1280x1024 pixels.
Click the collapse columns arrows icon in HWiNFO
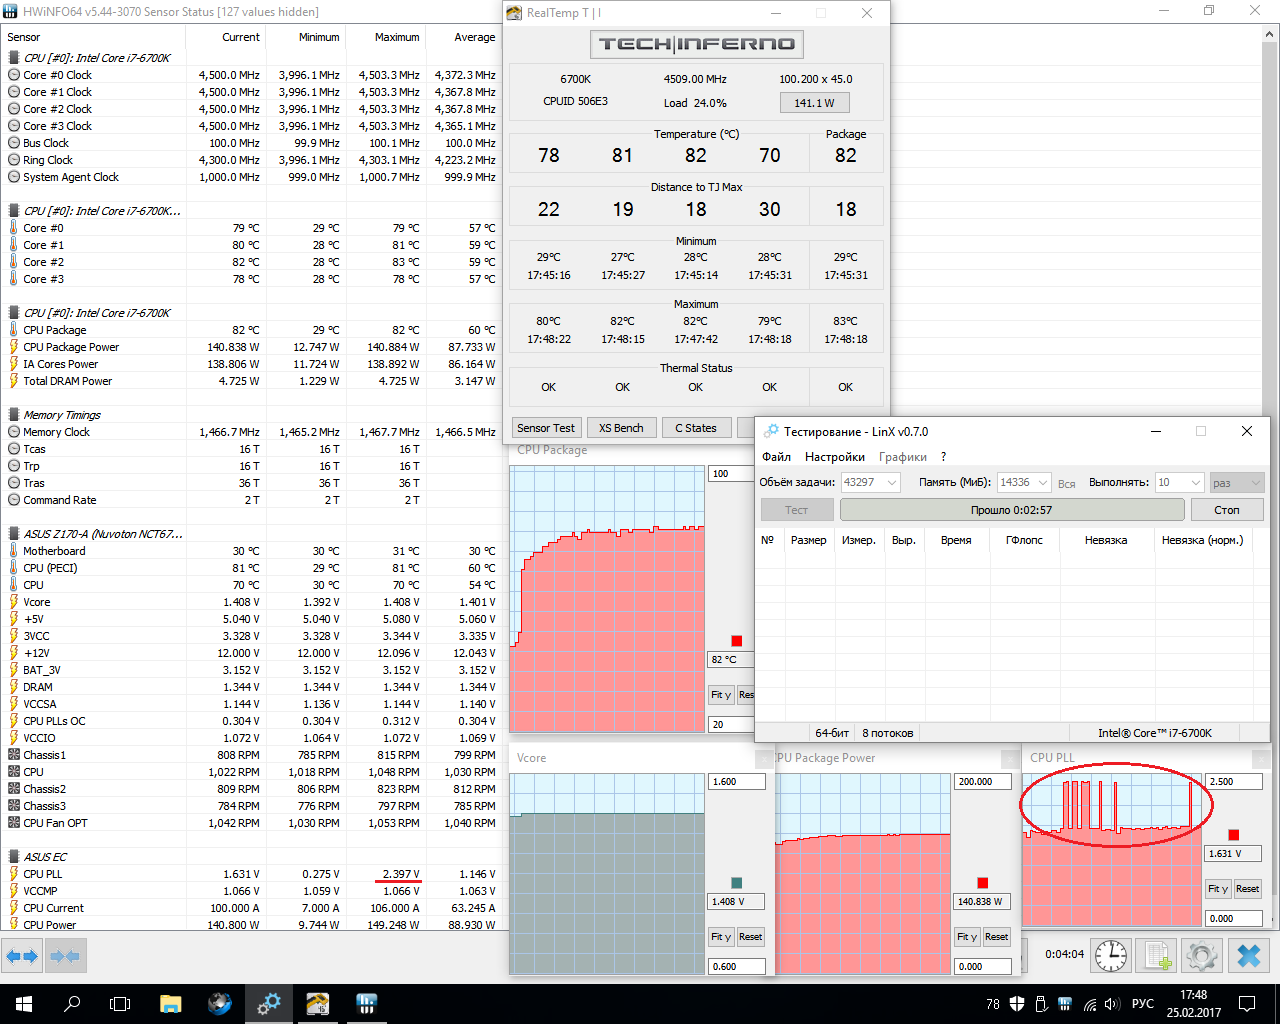coord(64,956)
